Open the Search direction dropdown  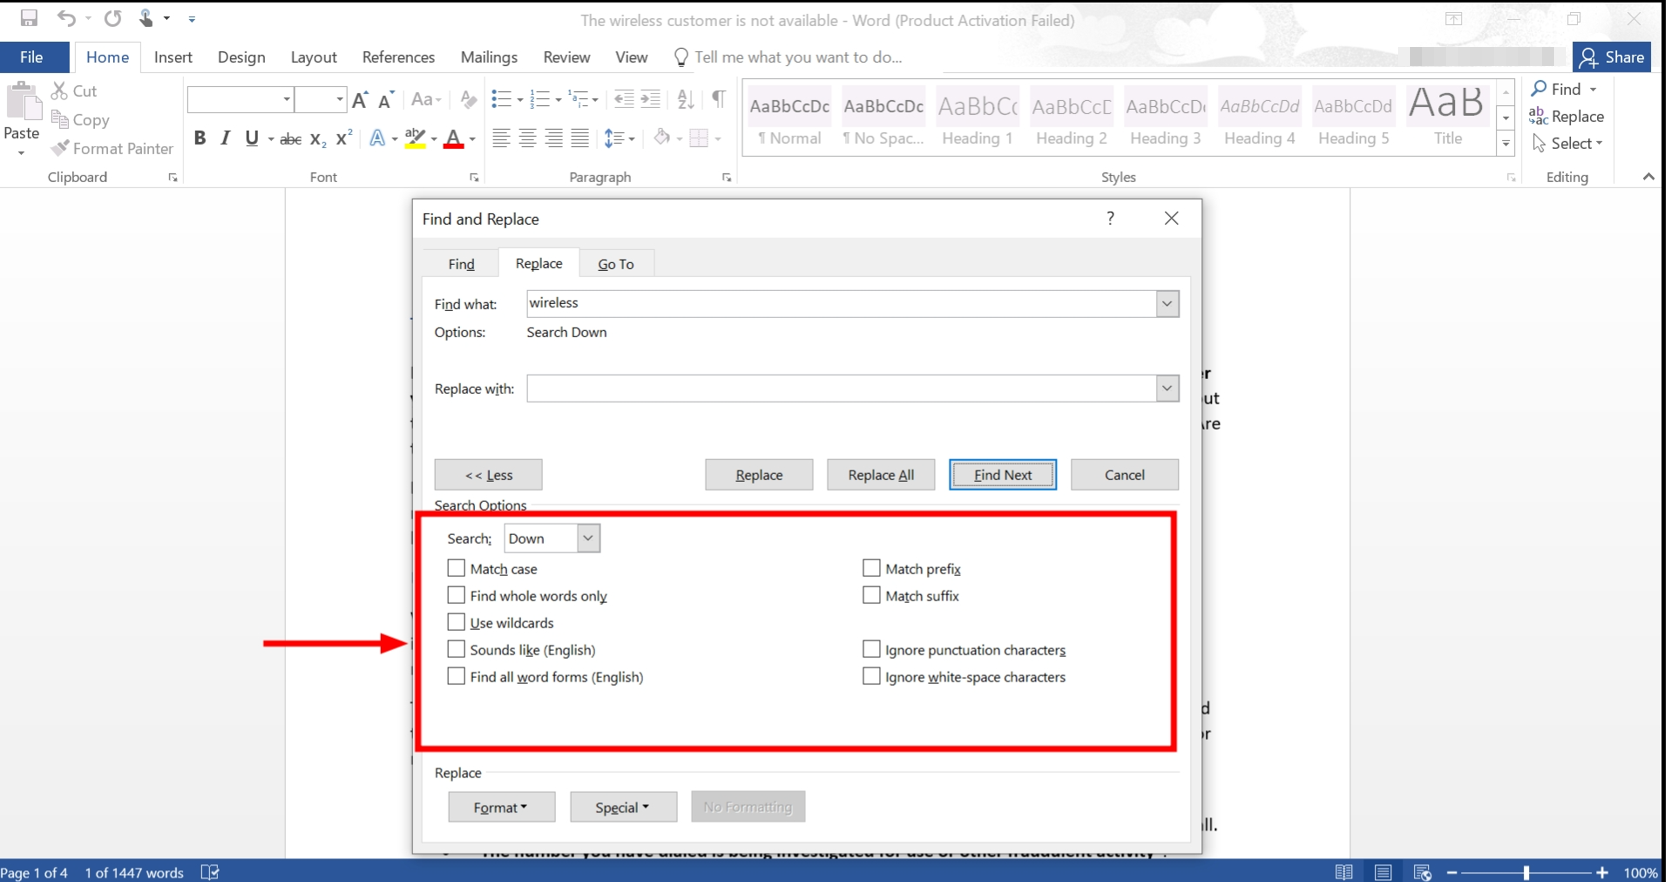pyautogui.click(x=588, y=538)
